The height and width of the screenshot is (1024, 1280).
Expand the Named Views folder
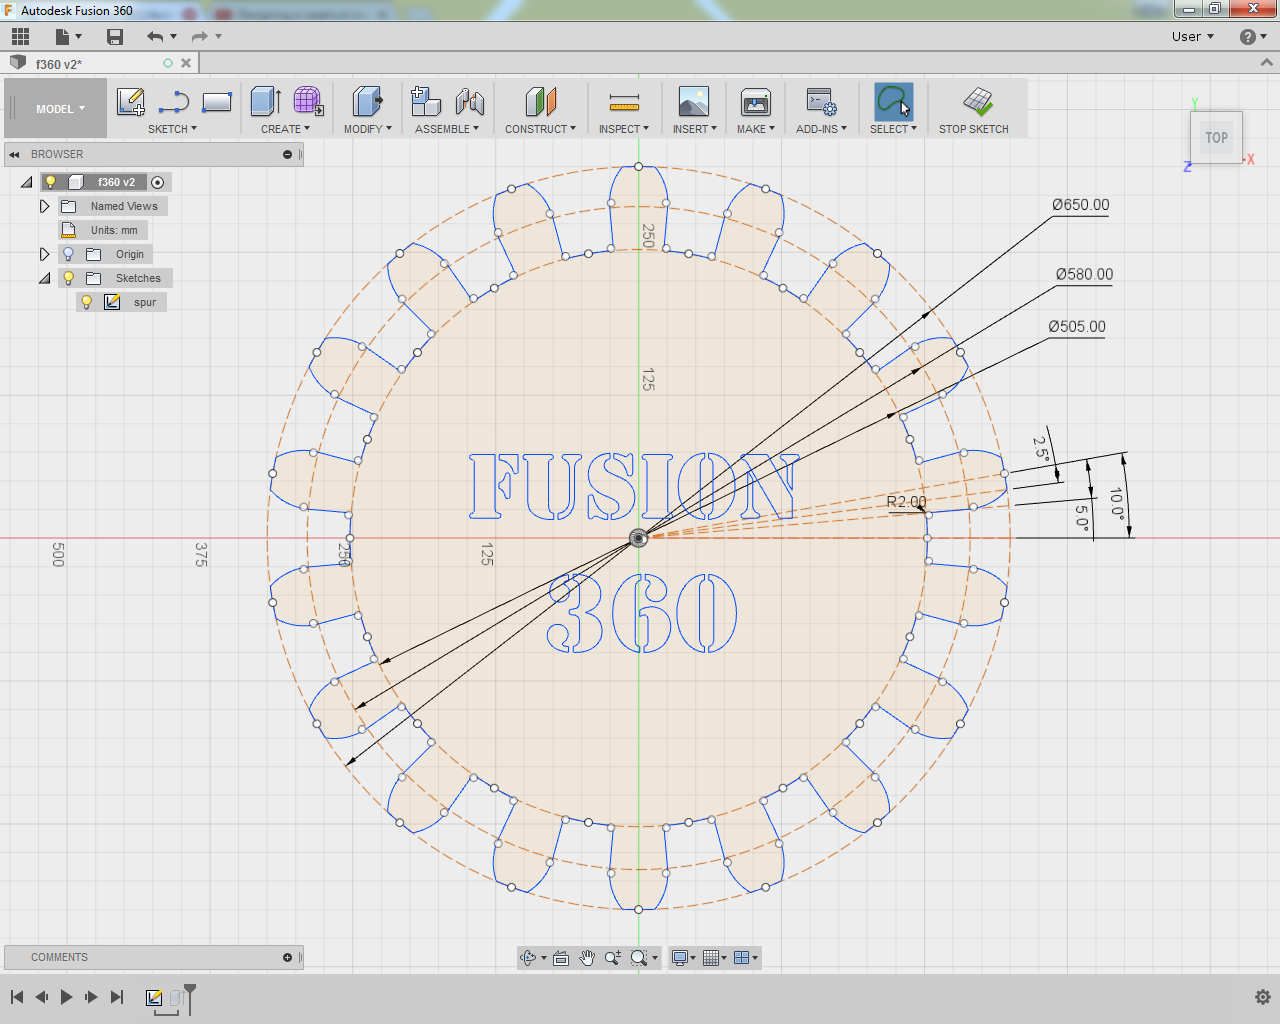pos(44,206)
